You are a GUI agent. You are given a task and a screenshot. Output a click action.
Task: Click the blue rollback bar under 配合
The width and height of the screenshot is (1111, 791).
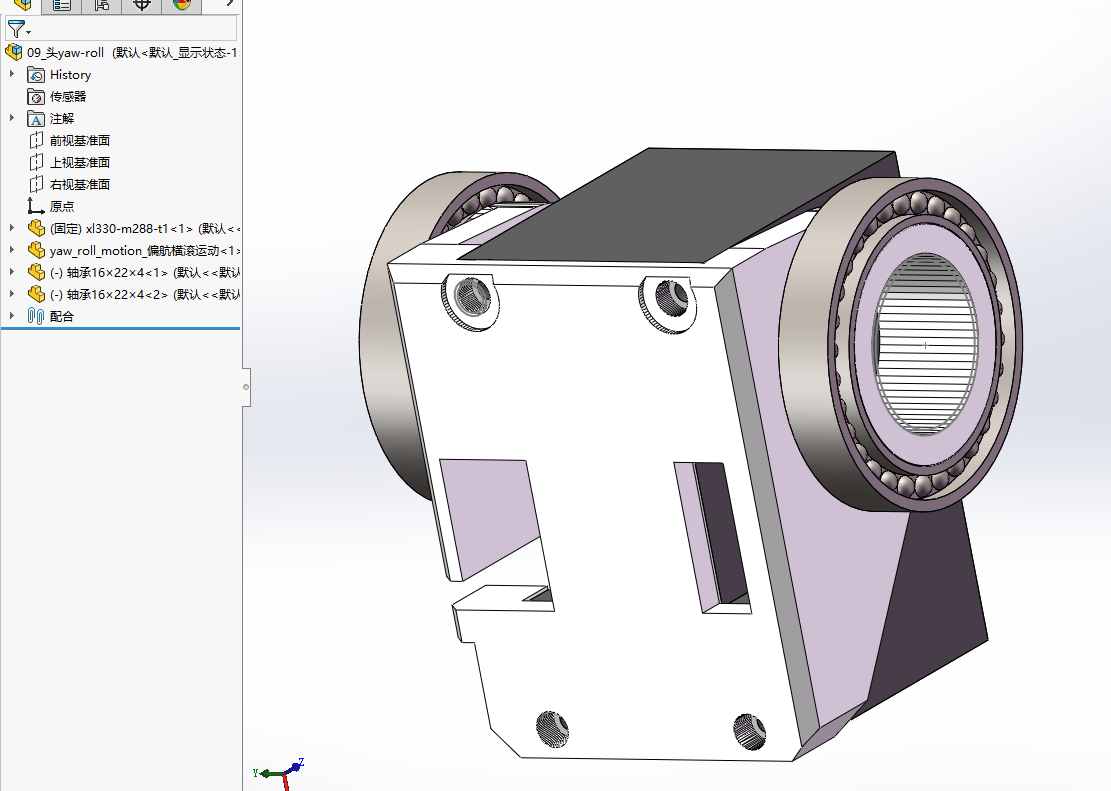(x=120, y=329)
